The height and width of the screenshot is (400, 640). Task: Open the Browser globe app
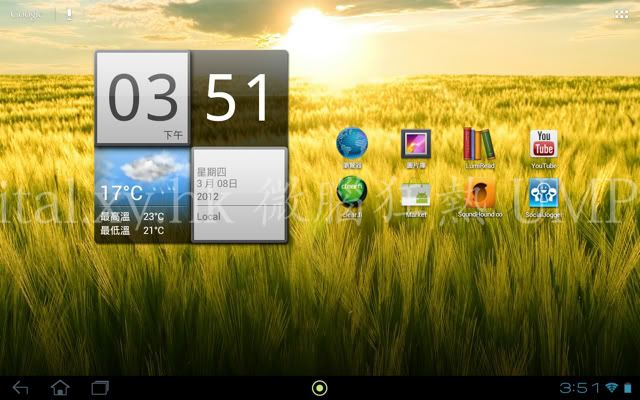click(x=352, y=143)
